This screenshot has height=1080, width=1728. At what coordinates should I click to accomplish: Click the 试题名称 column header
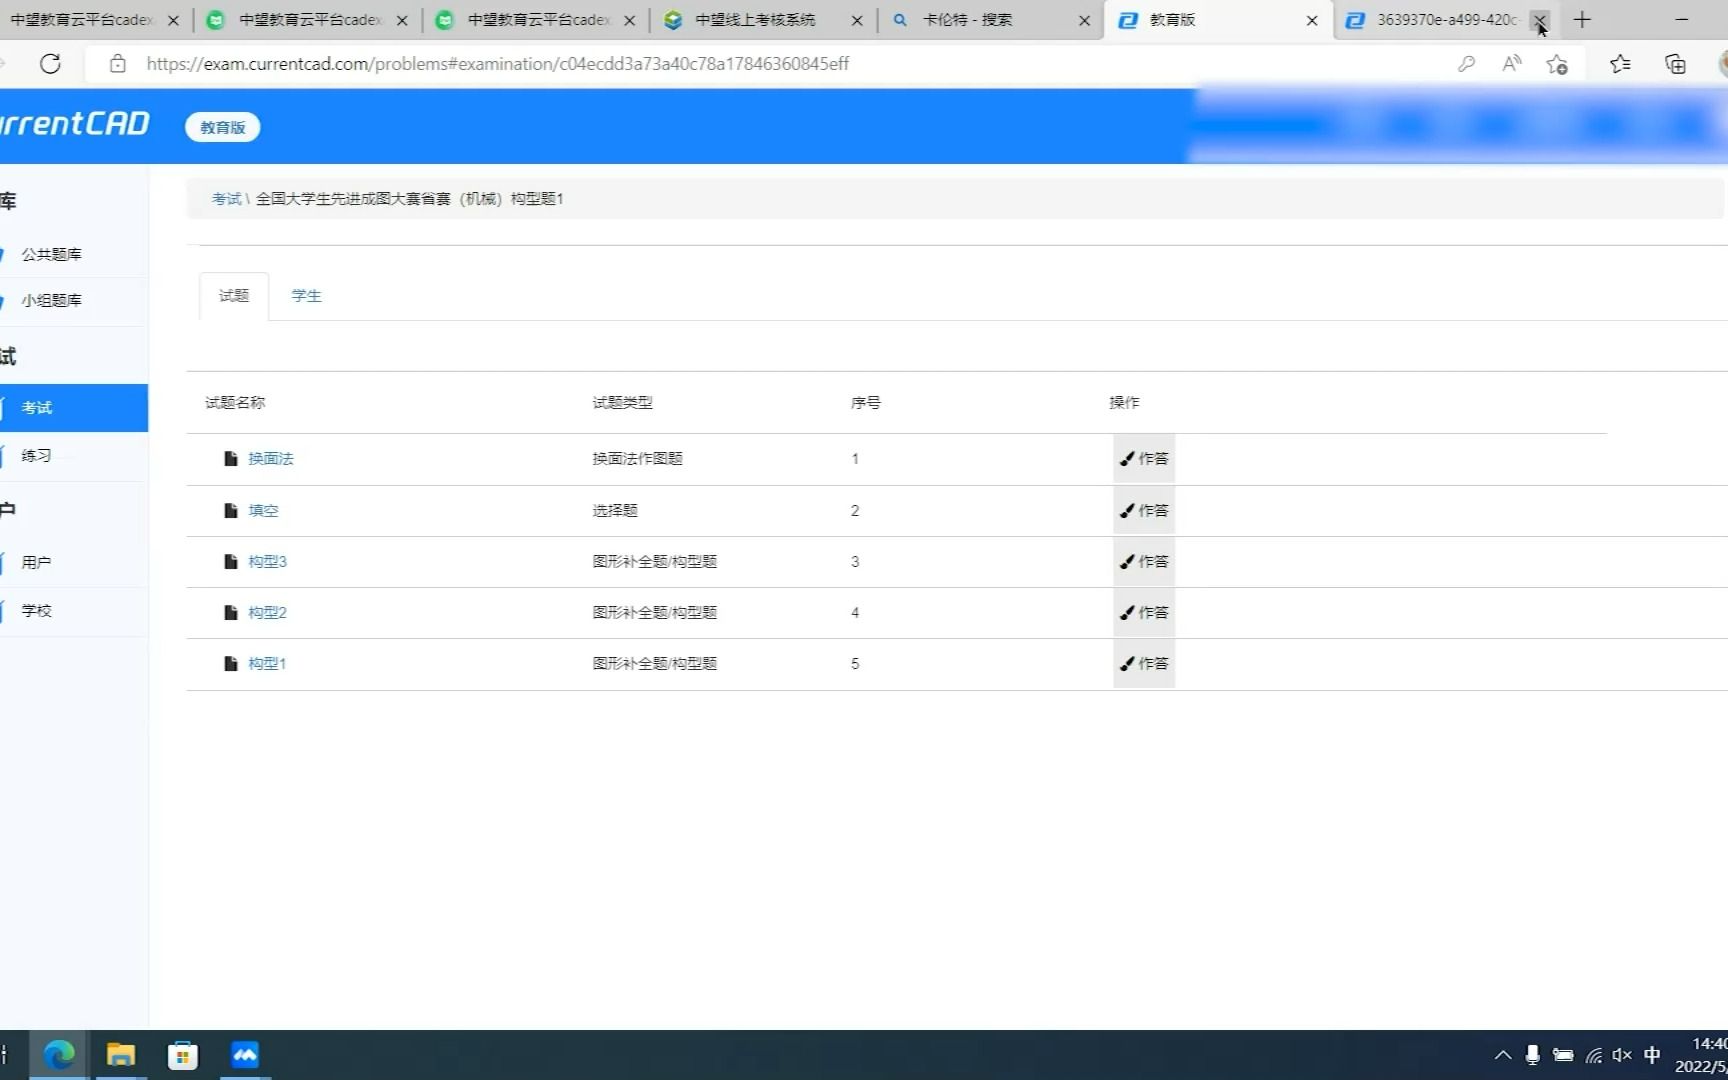click(235, 403)
